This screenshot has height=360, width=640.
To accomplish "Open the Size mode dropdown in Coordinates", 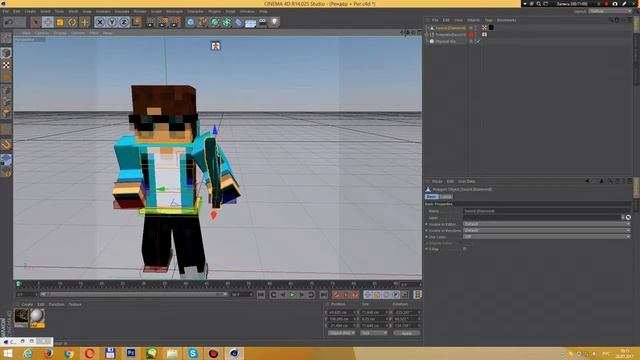I will pyautogui.click(x=373, y=333).
